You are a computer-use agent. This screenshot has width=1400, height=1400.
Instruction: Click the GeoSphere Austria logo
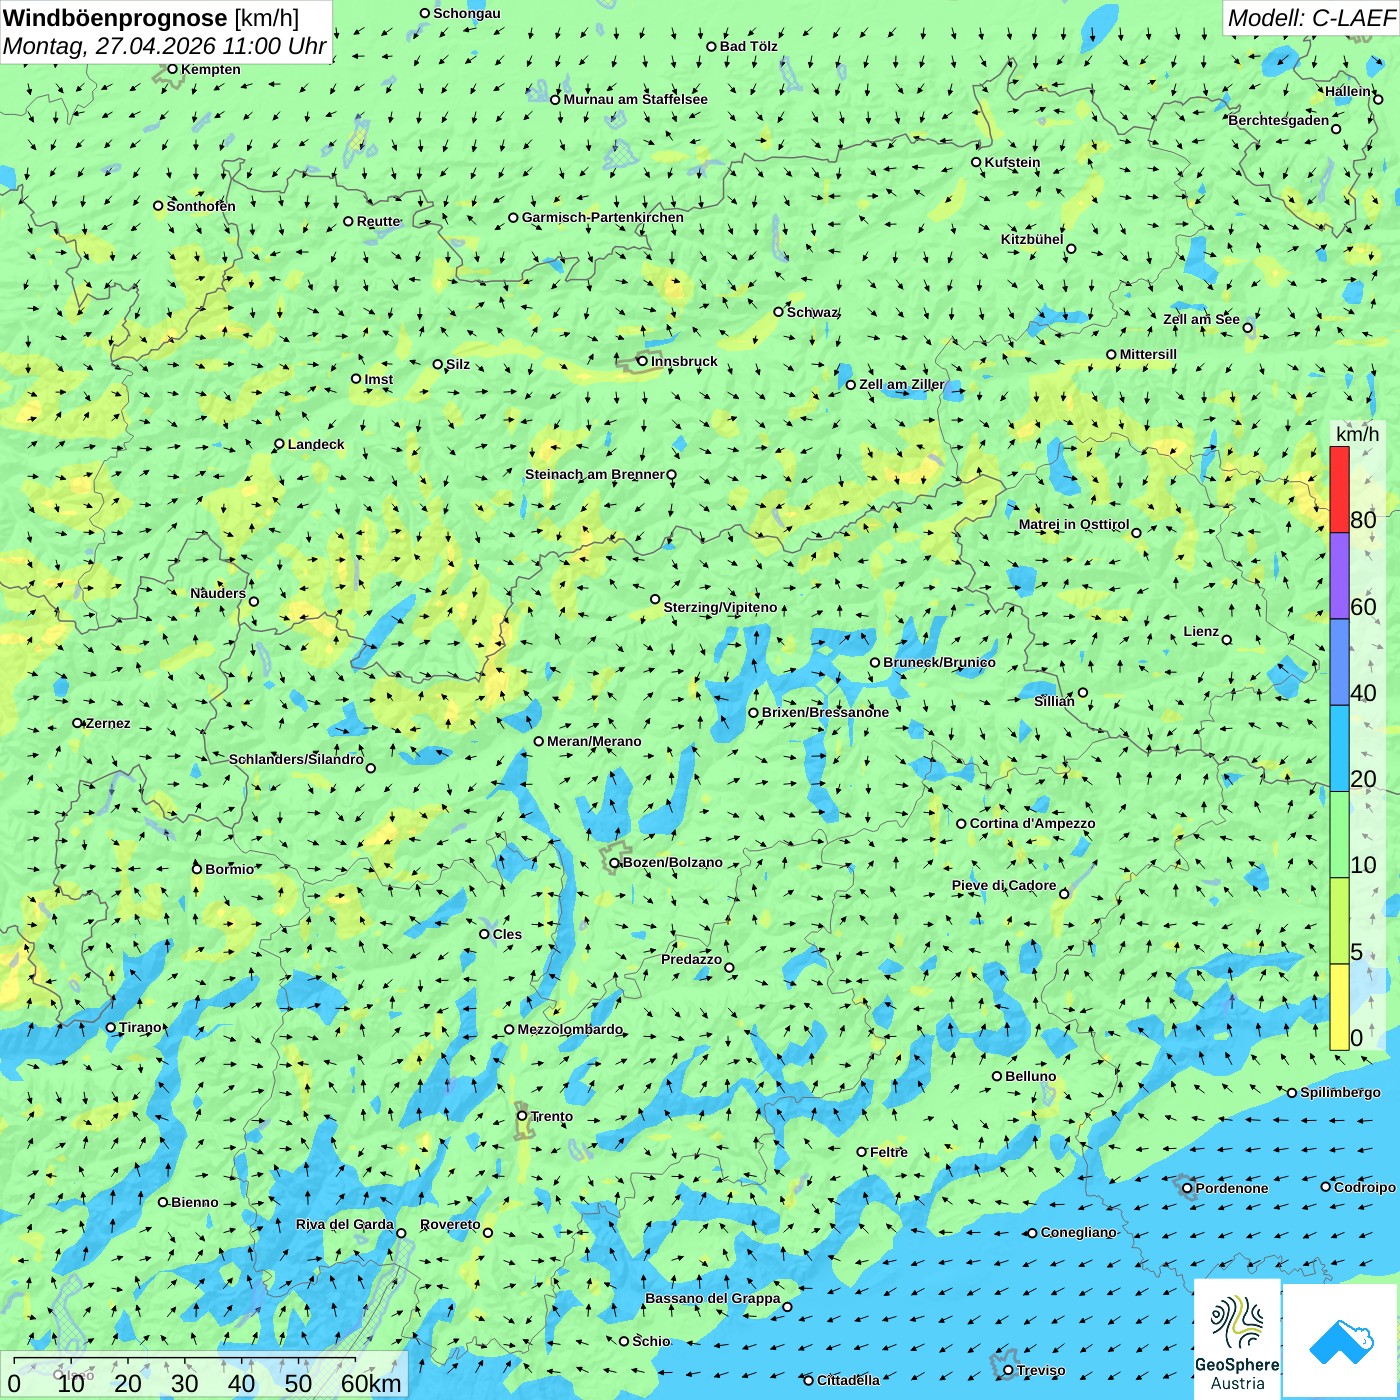tap(1237, 1338)
